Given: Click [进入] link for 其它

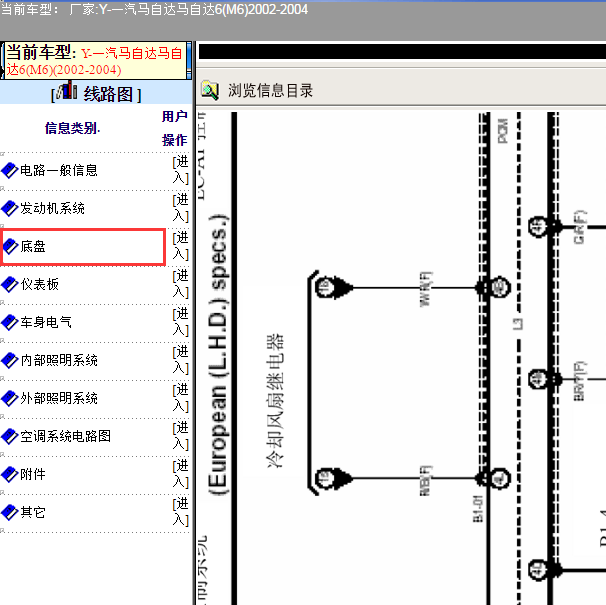Looking at the screenshot, I should pyautogui.click(x=180, y=512).
